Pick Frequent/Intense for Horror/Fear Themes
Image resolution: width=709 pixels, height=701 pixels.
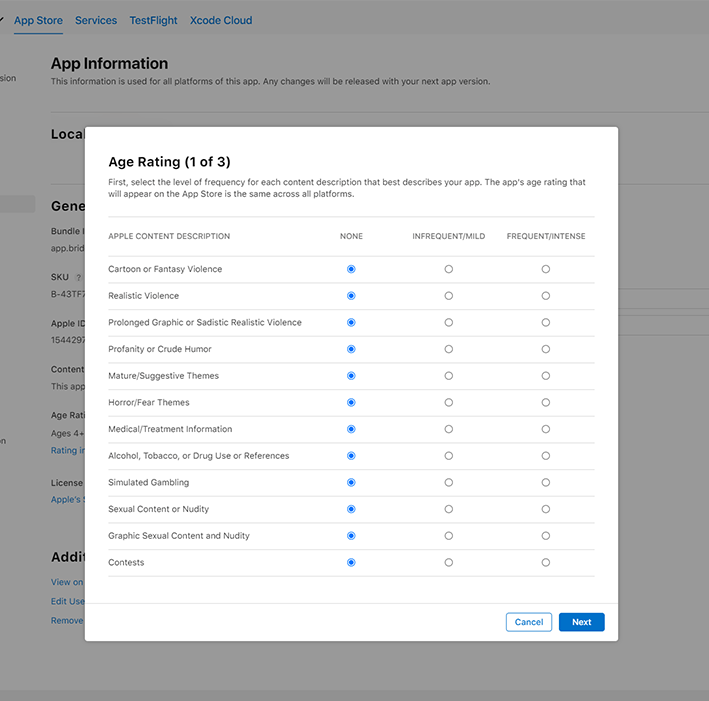(x=546, y=403)
